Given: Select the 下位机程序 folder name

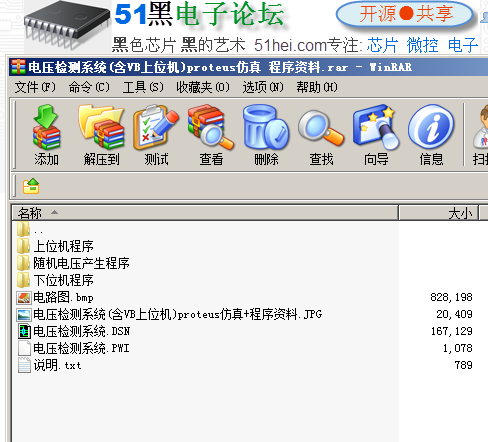Looking at the screenshot, I should click(x=63, y=280).
